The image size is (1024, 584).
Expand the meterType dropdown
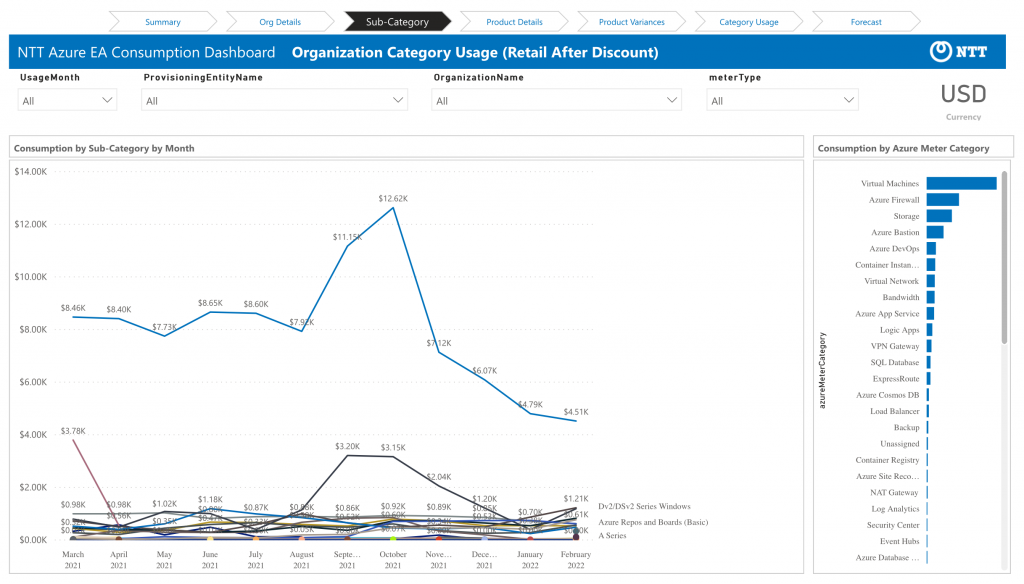tap(782, 101)
